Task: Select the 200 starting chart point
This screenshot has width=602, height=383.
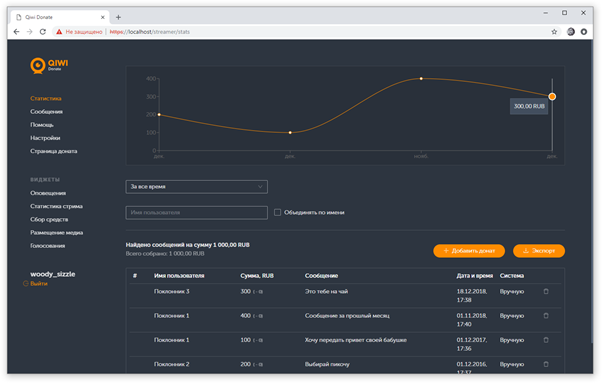Action: 159,114
